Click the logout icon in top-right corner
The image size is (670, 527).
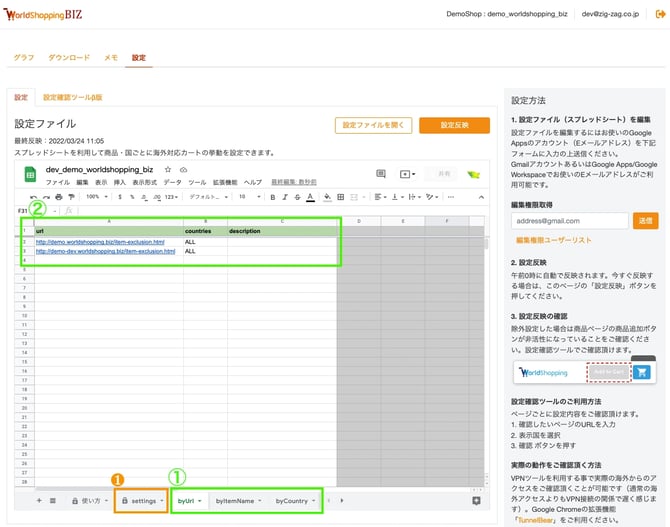(660, 14)
